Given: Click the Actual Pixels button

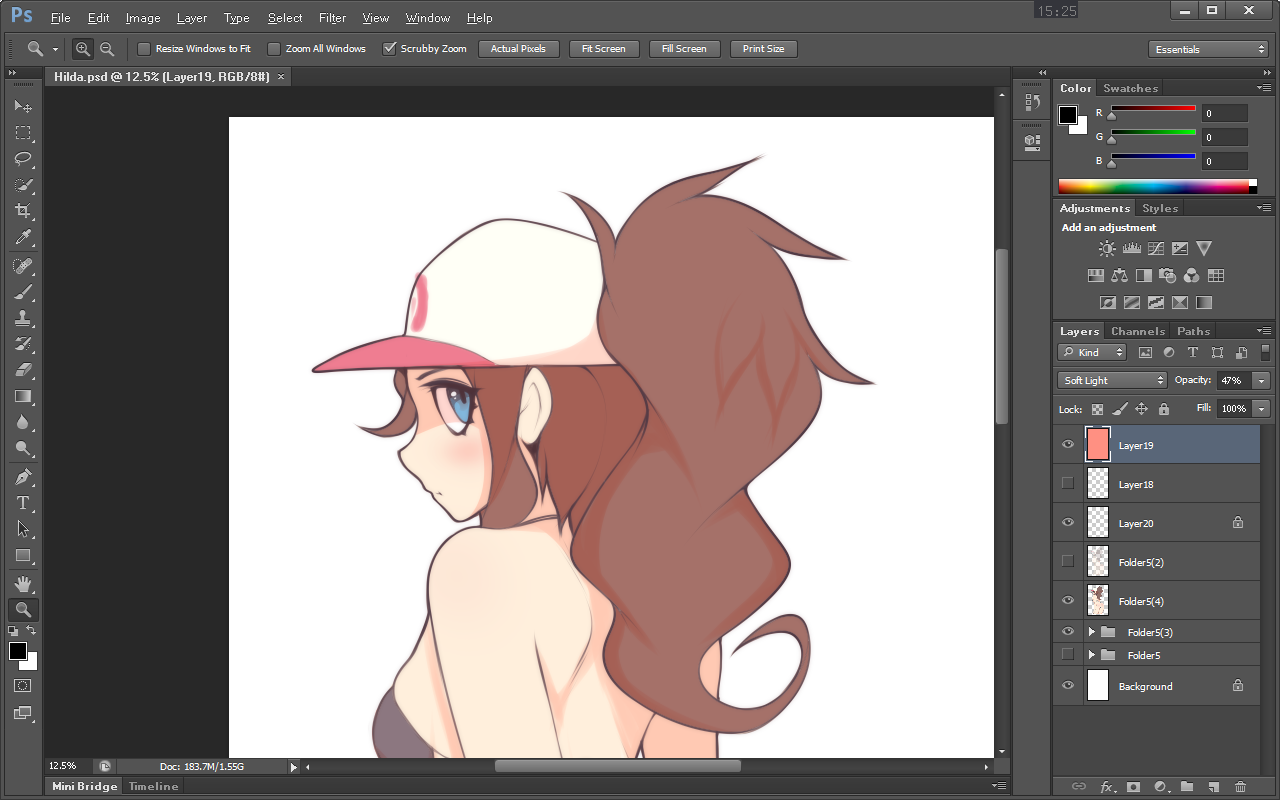Looking at the screenshot, I should [518, 48].
